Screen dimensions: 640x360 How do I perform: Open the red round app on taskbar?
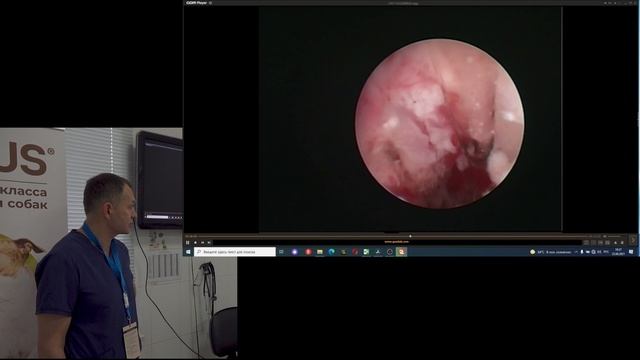click(x=308, y=252)
